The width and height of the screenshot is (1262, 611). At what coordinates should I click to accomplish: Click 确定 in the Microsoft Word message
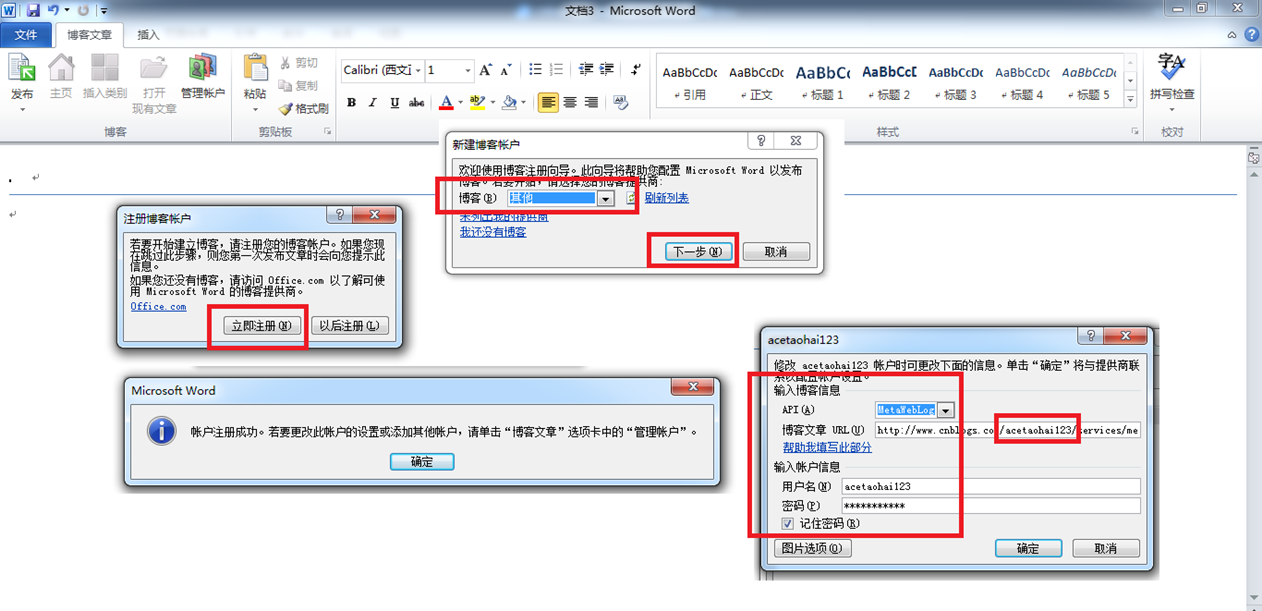(x=422, y=462)
